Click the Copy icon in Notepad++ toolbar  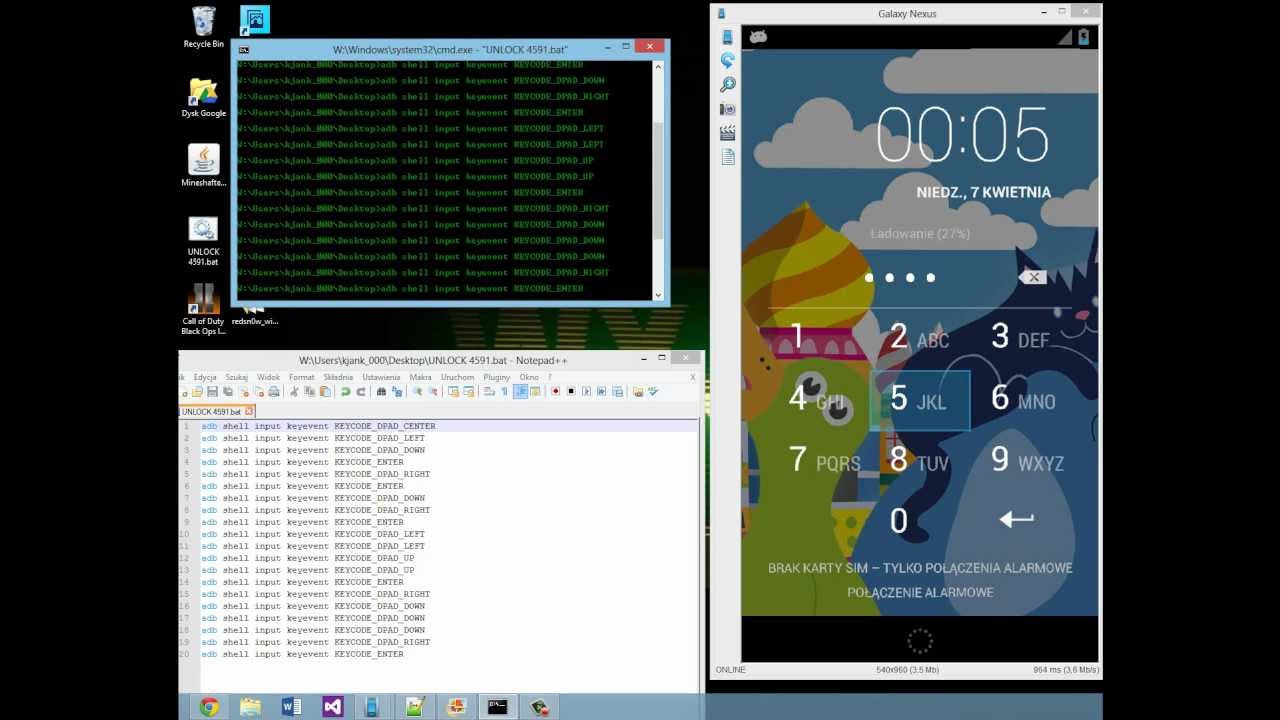[309, 391]
